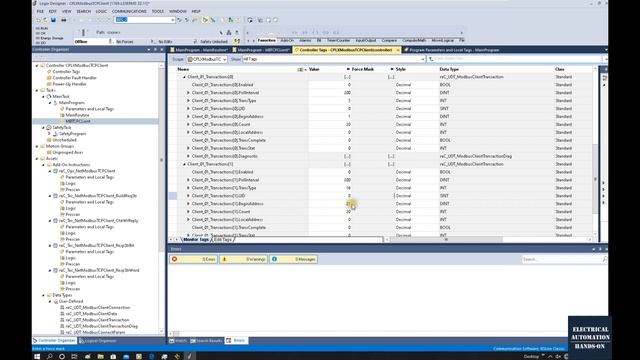Click the Errors panel Search field
Viewport: 640px width, 360px height.
pyautogui.click(x=562, y=259)
